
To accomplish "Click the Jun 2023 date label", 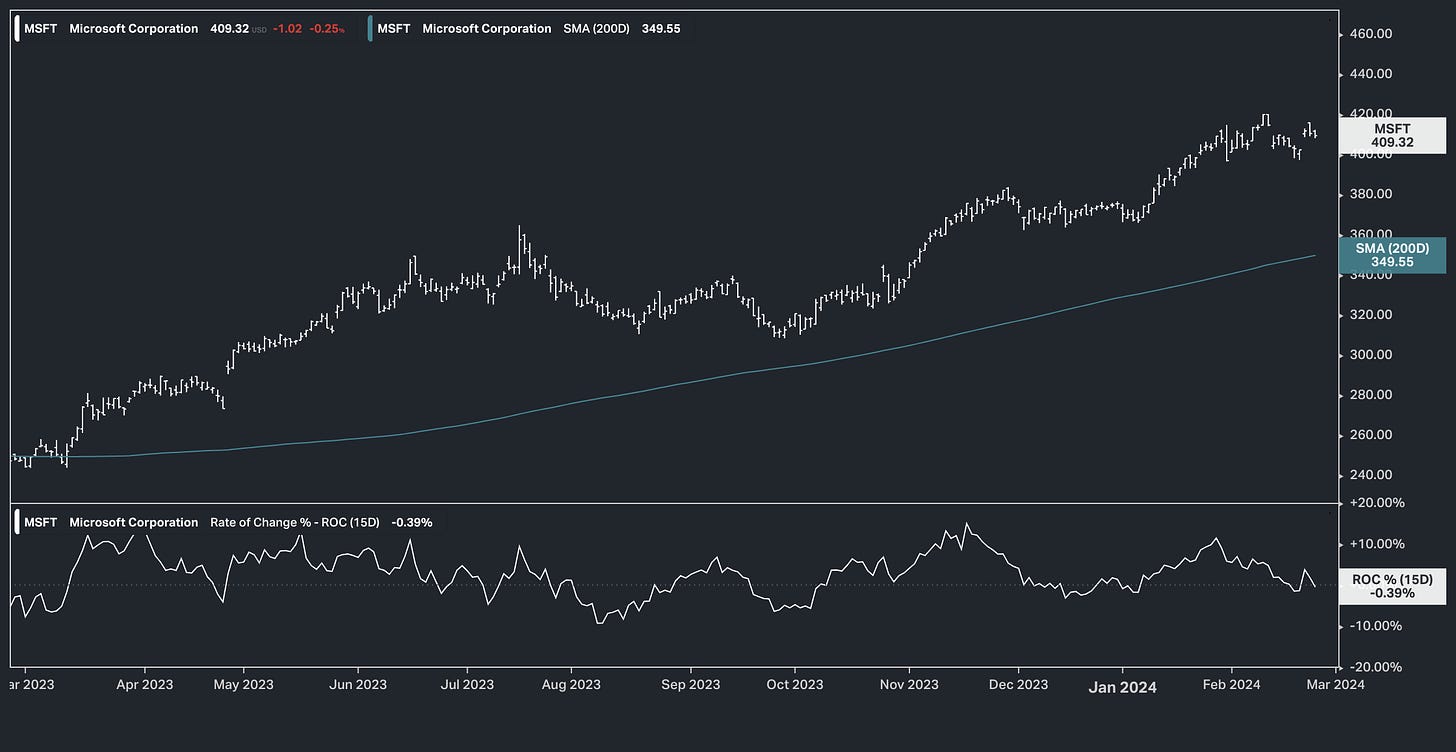I will (x=358, y=685).
